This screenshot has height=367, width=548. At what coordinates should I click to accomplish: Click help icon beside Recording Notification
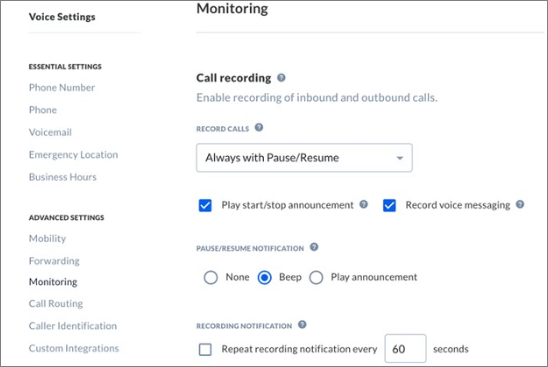[302, 325]
